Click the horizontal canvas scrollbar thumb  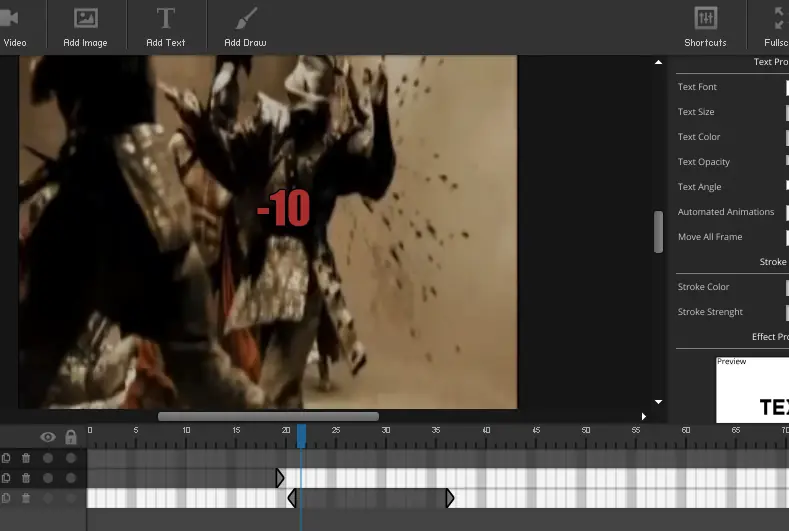[x=268, y=416]
